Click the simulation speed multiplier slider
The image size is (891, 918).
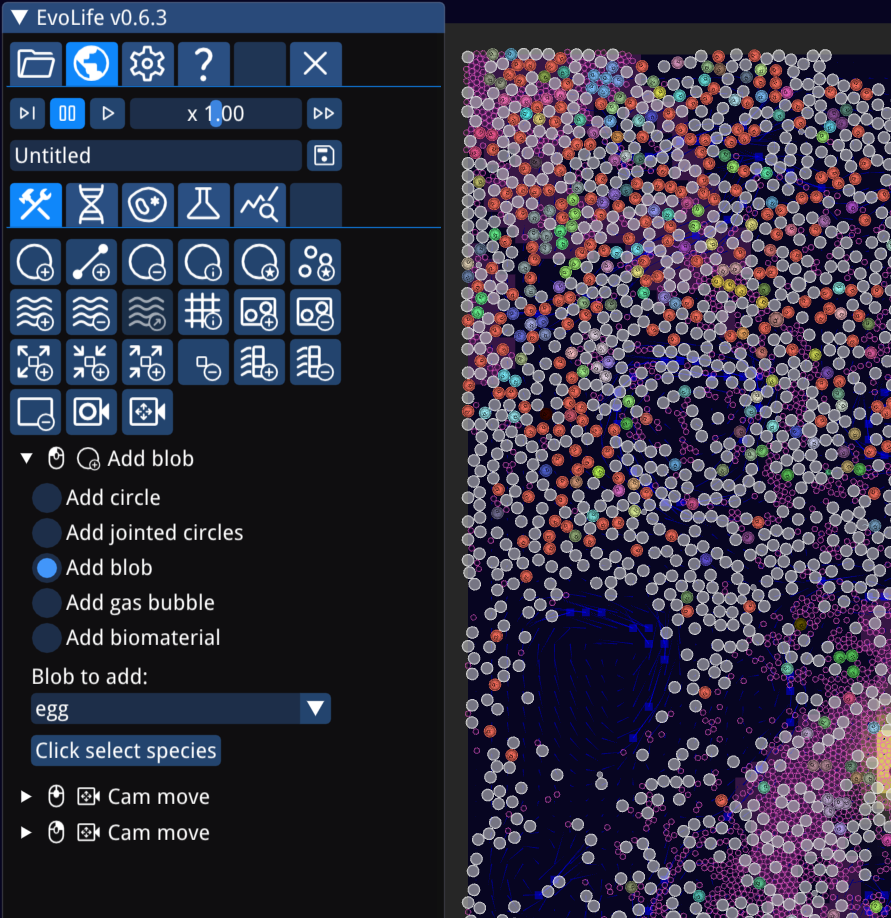pos(215,114)
